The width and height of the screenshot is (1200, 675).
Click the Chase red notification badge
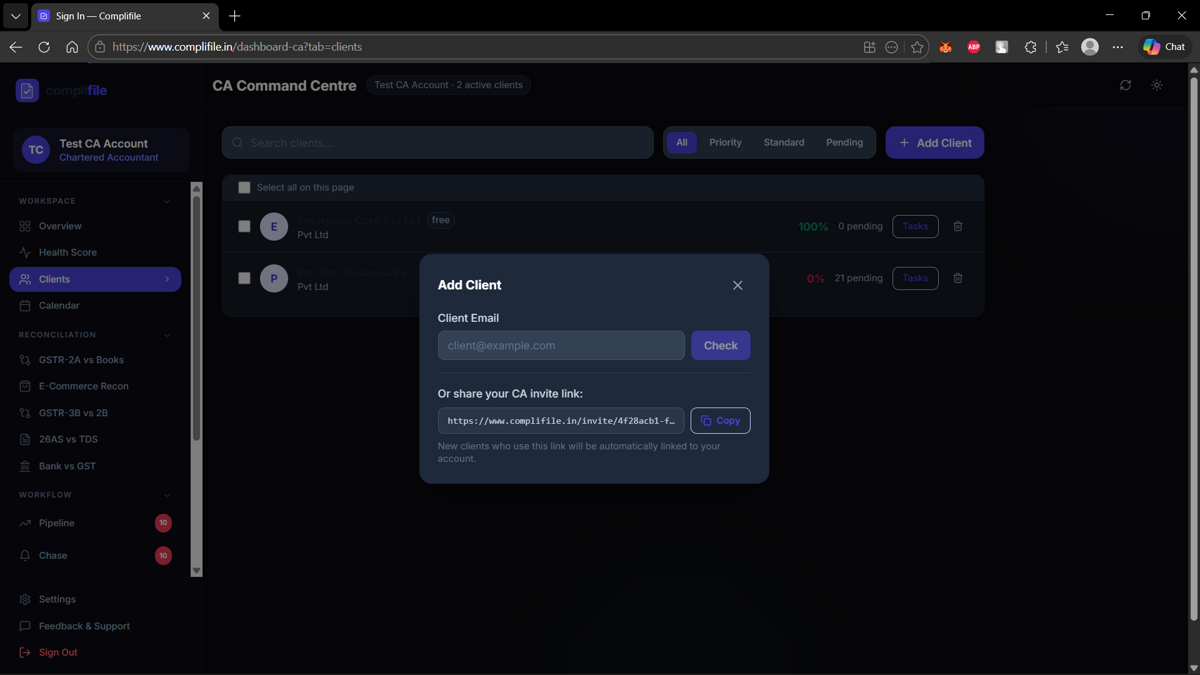(163, 555)
